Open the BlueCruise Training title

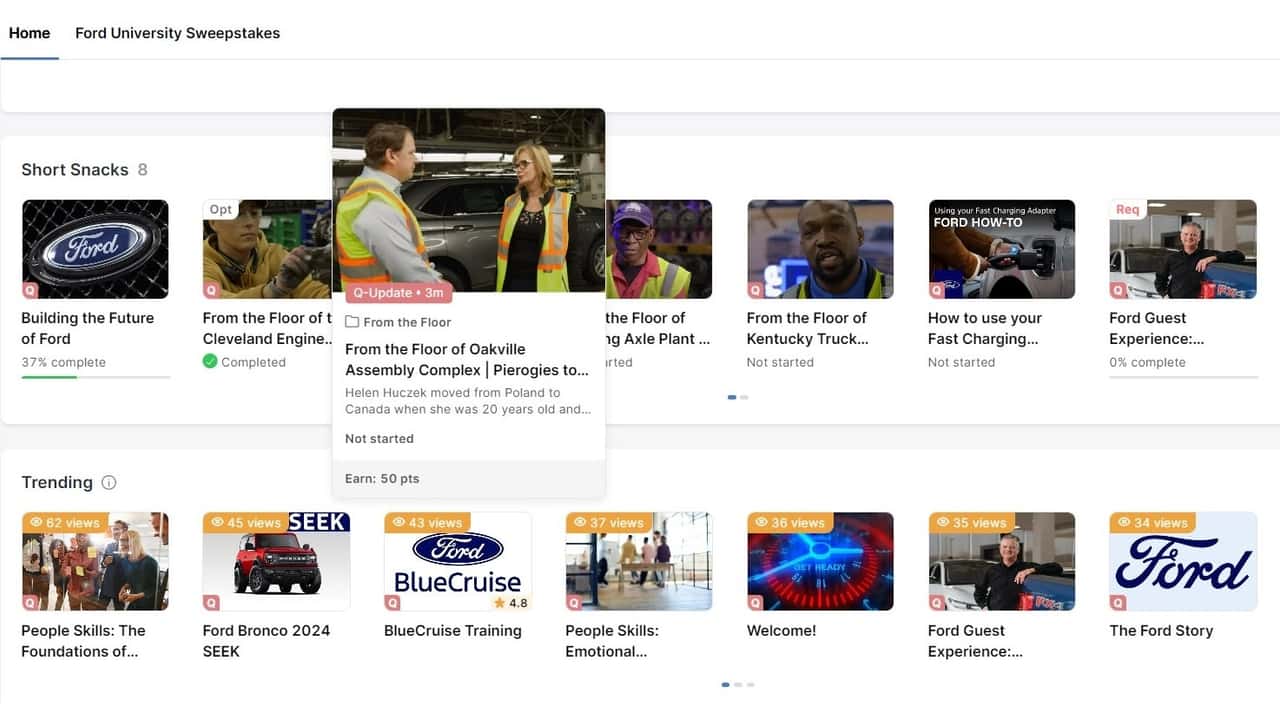tap(453, 631)
